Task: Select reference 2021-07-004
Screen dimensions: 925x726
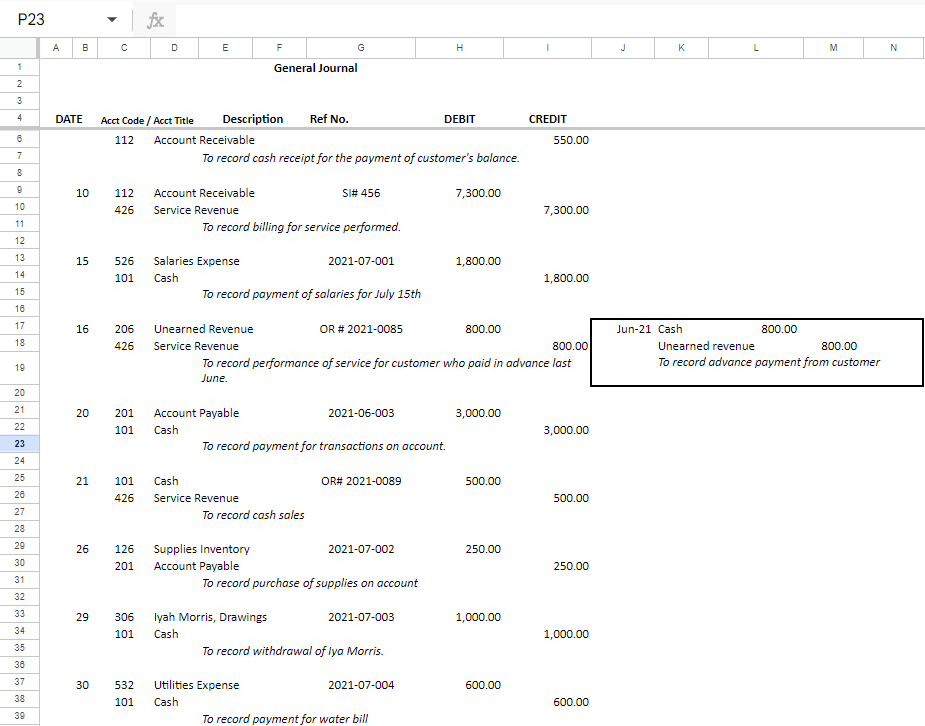Action: pos(361,685)
